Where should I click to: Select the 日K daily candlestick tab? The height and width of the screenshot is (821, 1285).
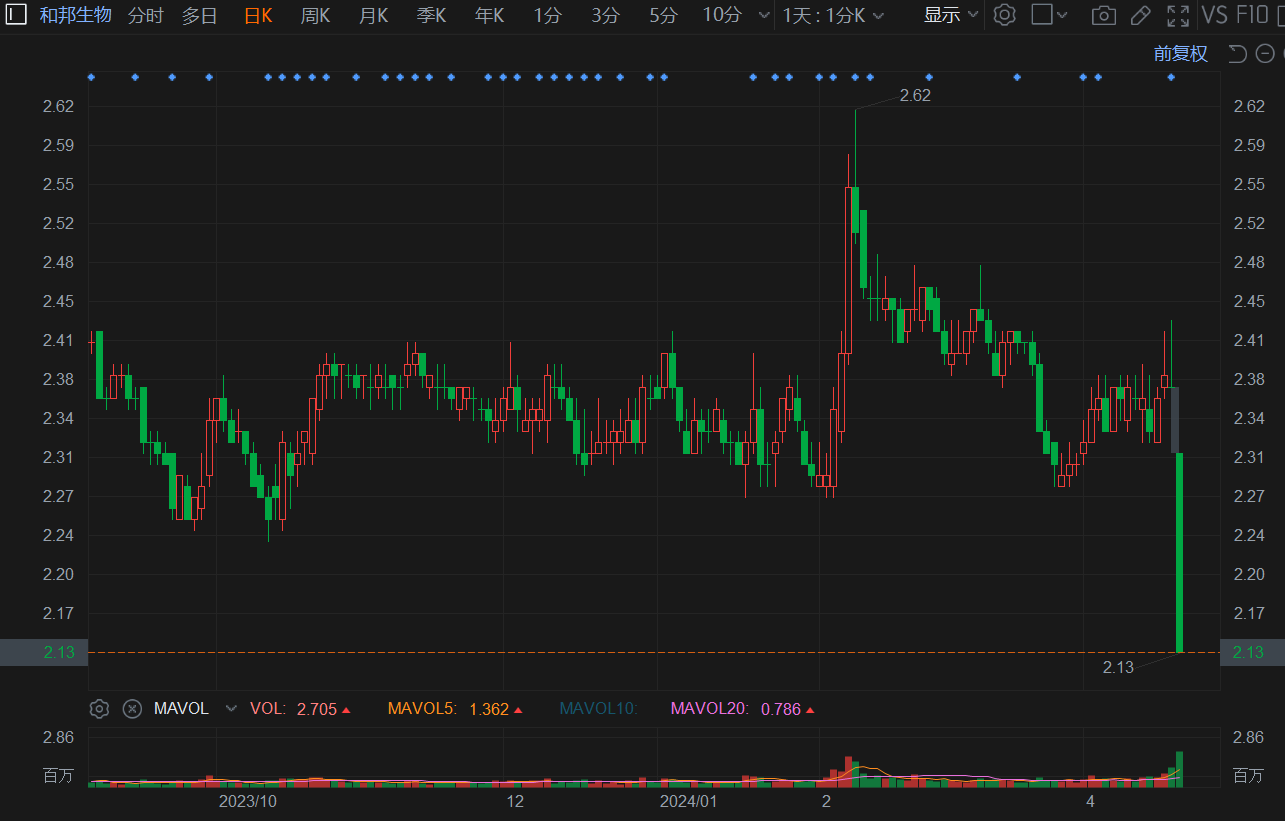coord(258,15)
